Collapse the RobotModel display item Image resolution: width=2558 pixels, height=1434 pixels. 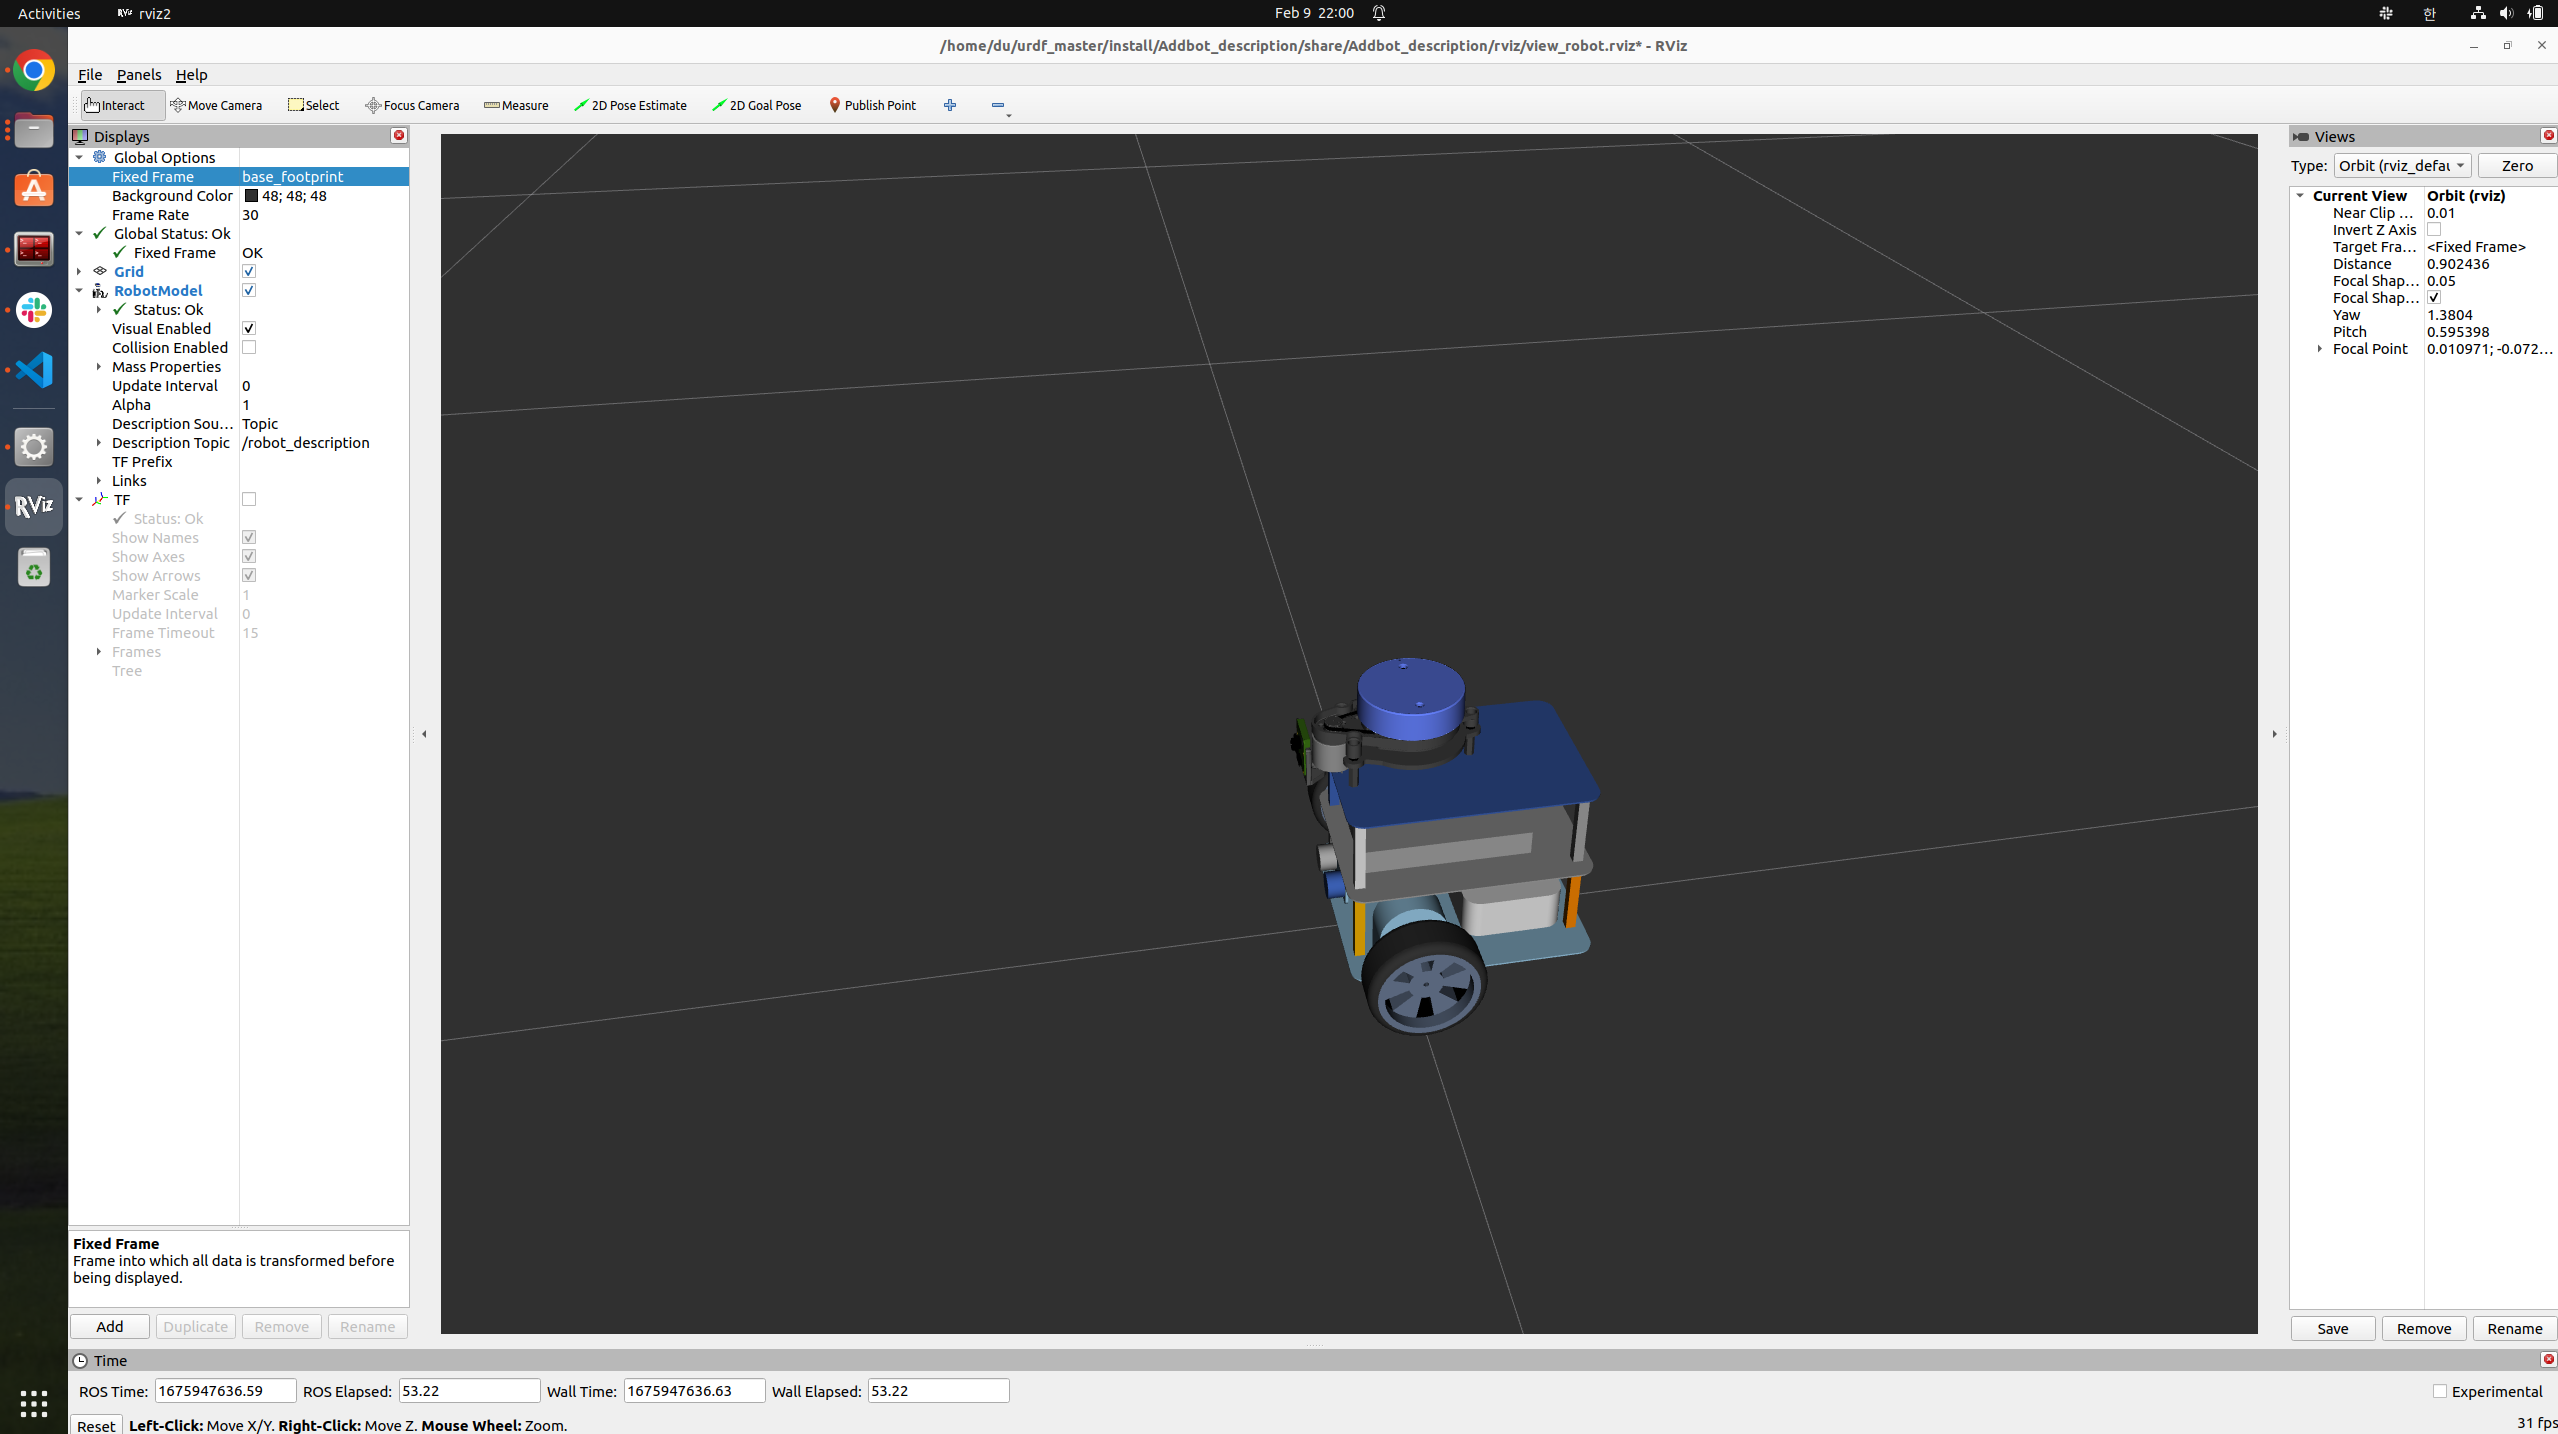click(79, 290)
